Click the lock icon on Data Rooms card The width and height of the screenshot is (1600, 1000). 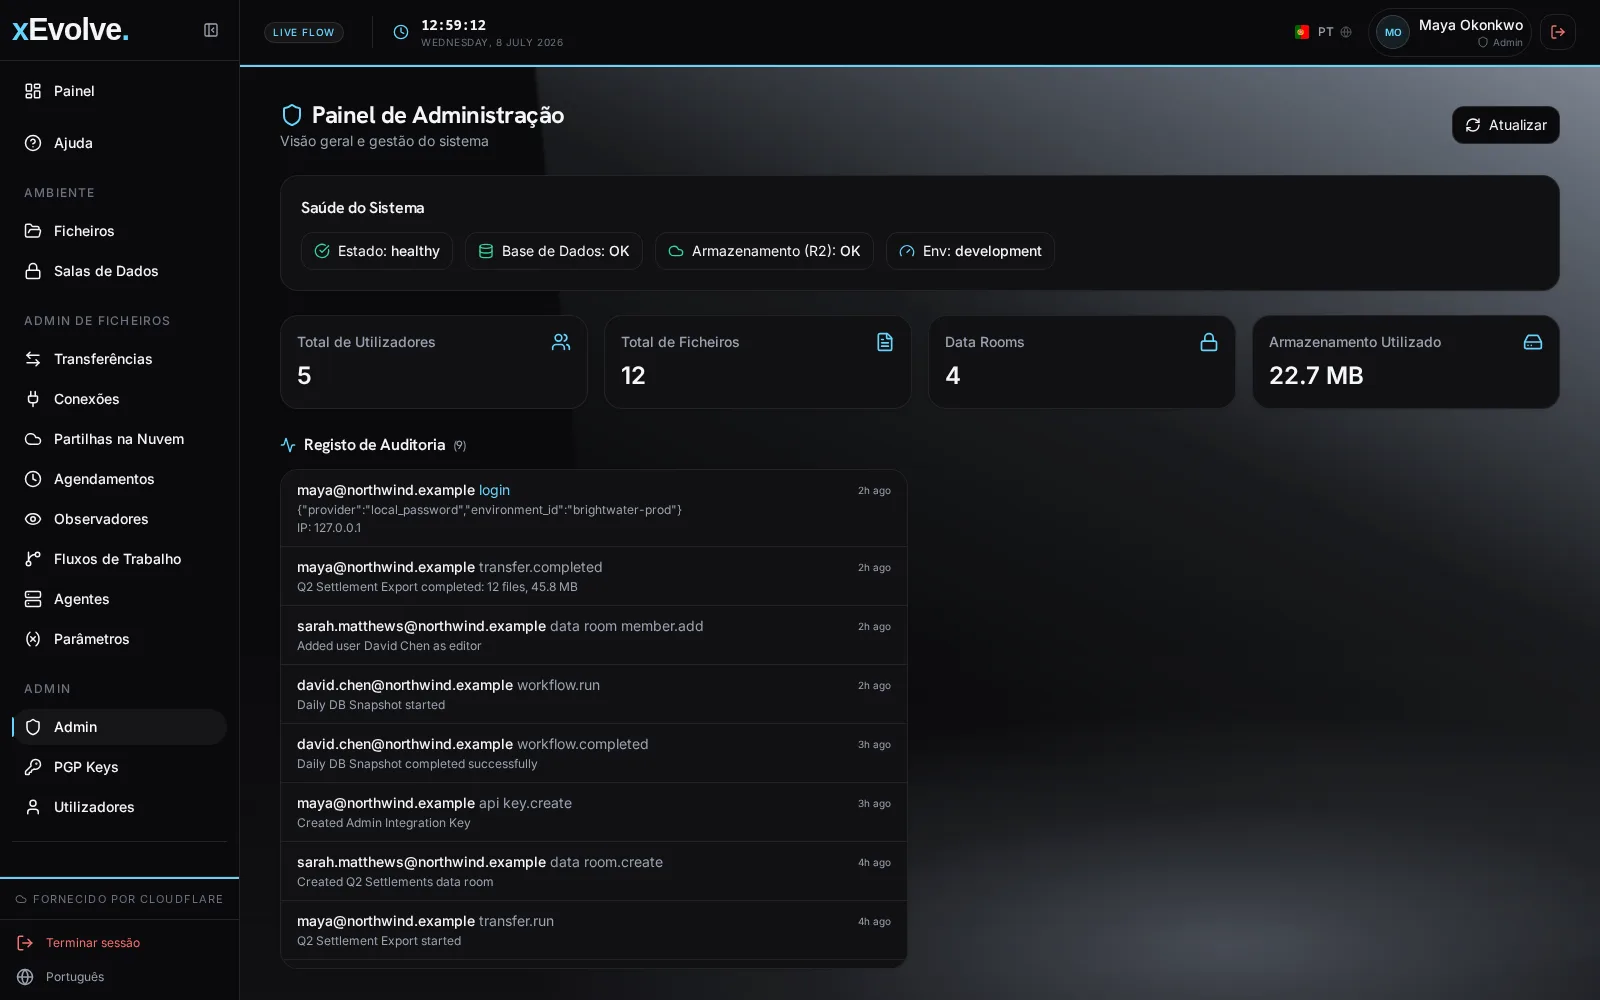pyautogui.click(x=1209, y=342)
